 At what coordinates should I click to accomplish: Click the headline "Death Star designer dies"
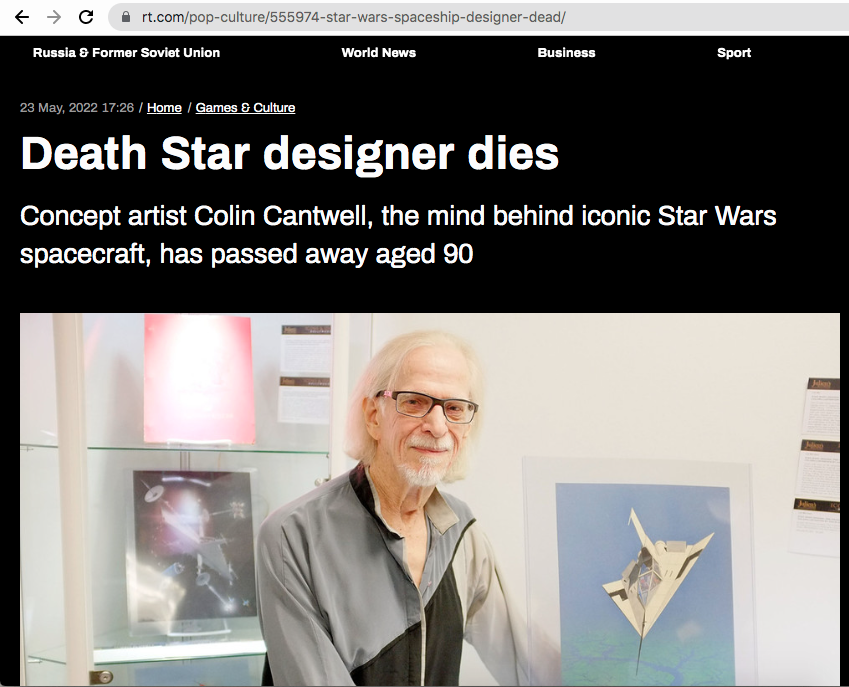tap(290, 154)
